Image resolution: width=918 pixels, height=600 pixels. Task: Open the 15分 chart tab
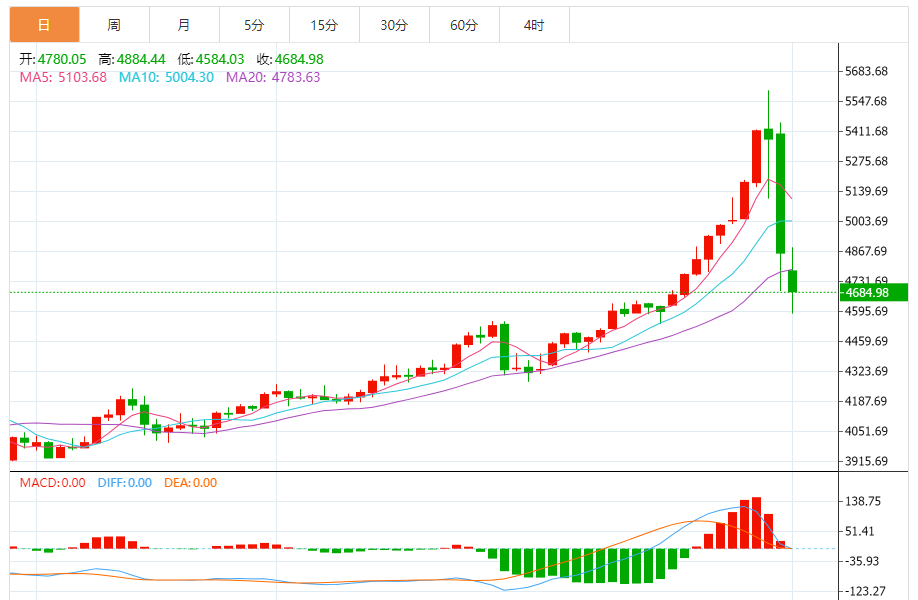point(324,25)
